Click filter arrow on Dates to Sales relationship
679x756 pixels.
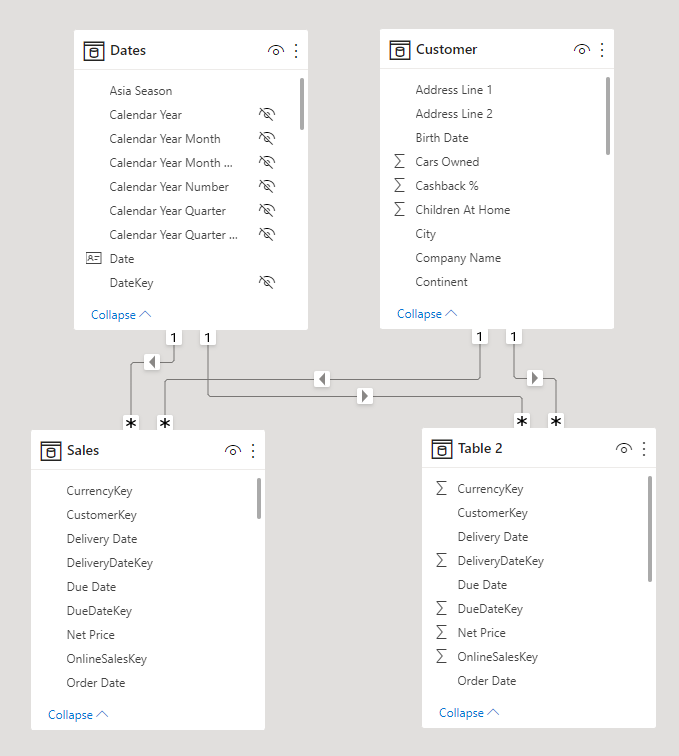click(152, 362)
